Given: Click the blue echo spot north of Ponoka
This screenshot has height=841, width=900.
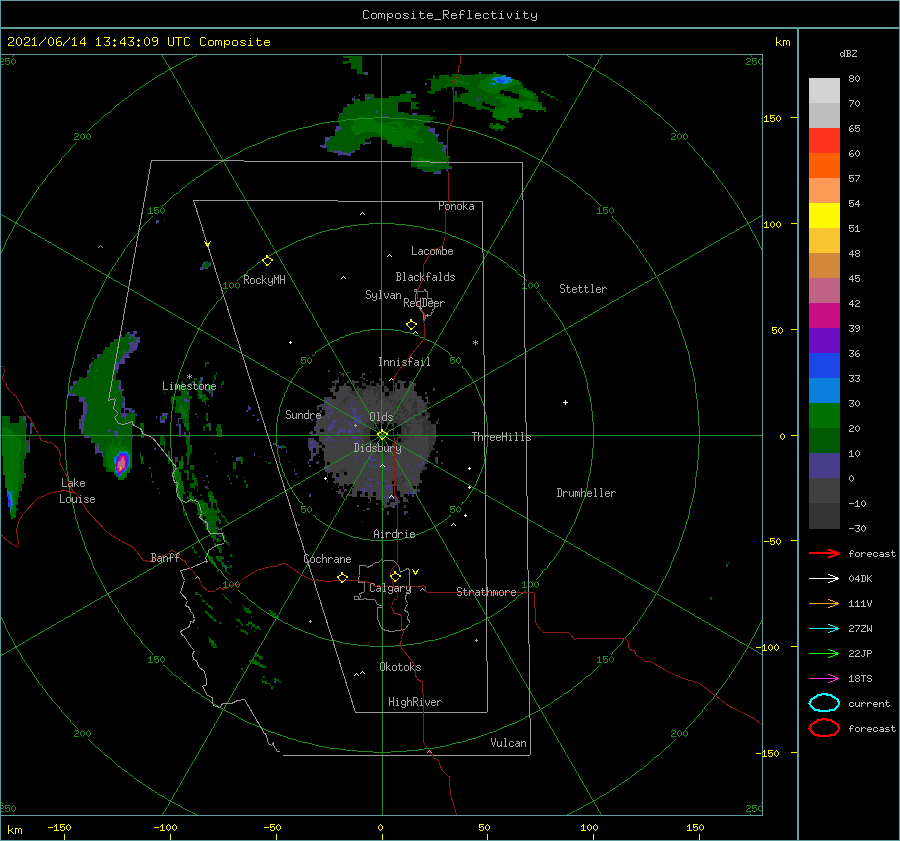Looking at the screenshot, I should tap(503, 79).
